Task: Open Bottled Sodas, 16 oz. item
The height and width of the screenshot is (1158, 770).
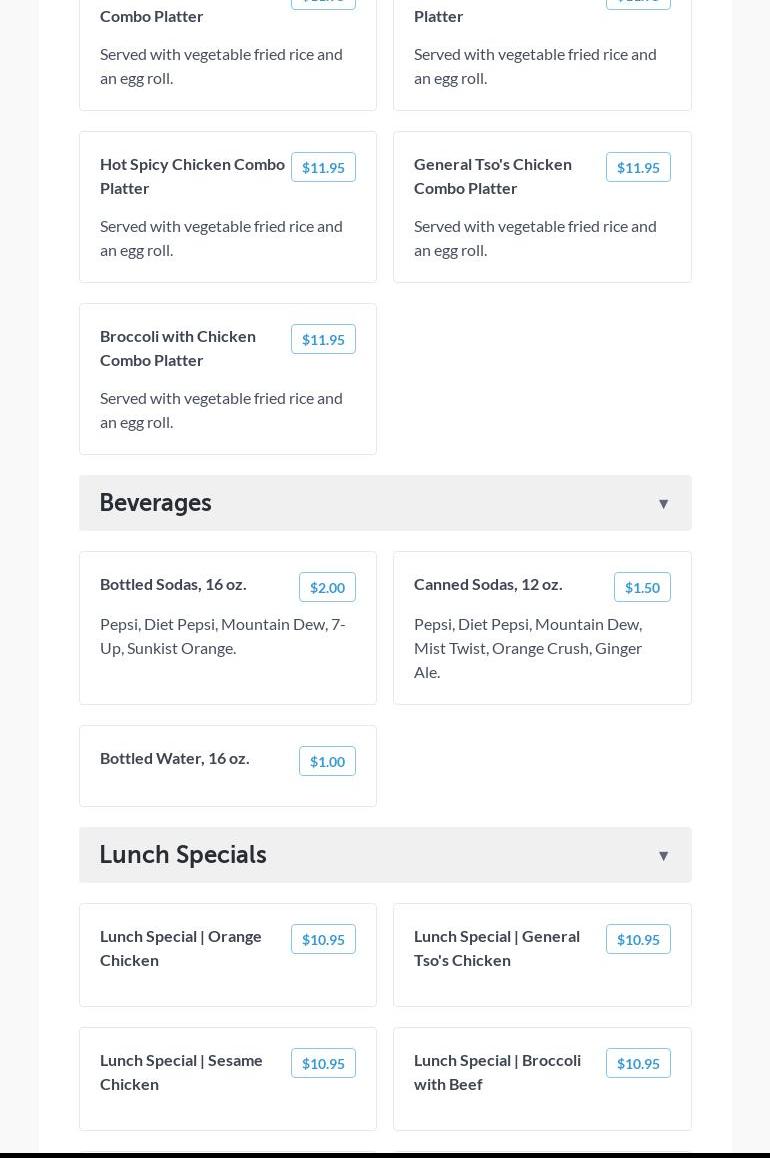Action: tap(173, 584)
